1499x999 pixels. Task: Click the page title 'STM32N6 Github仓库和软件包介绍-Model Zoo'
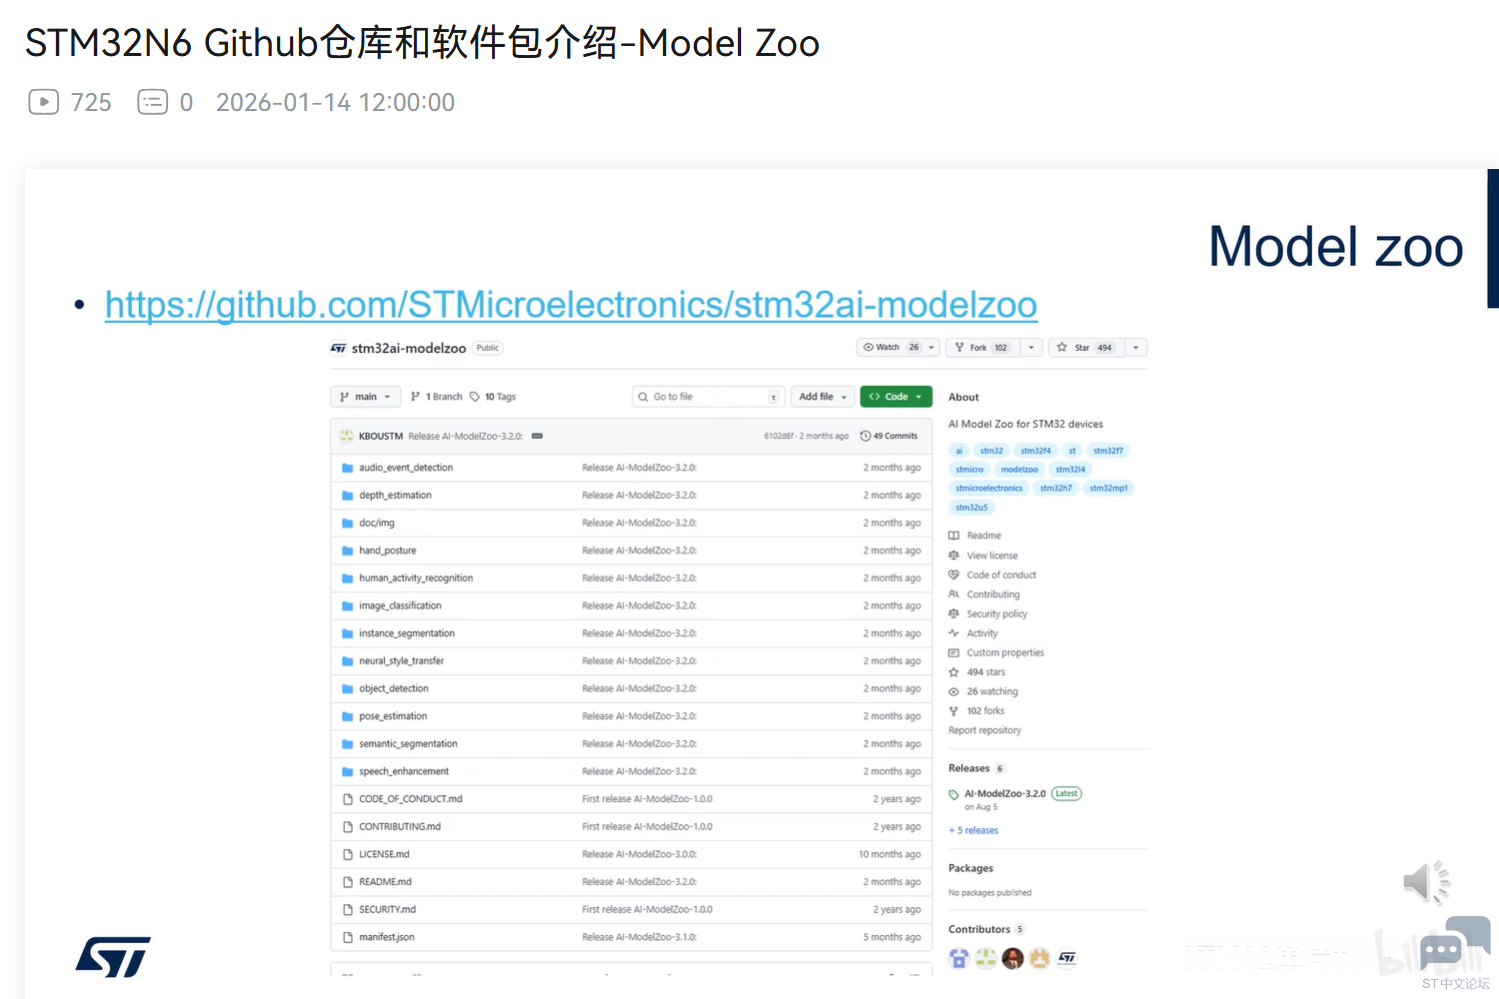point(422,43)
